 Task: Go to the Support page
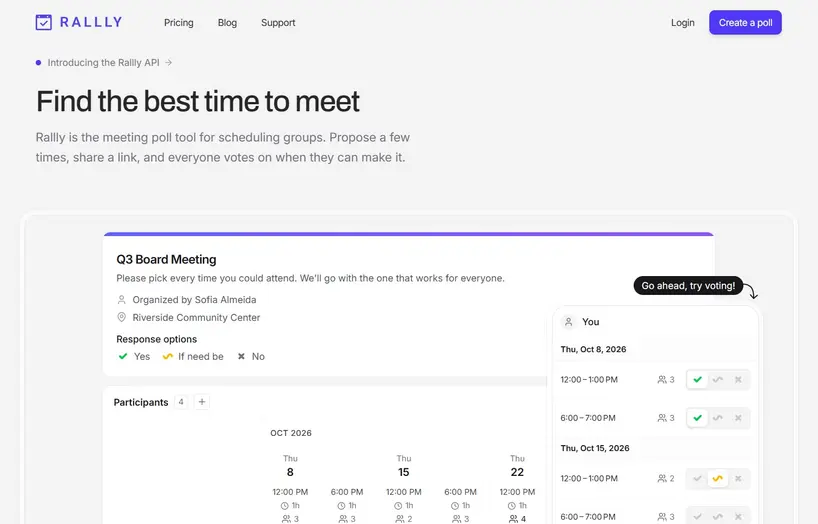(278, 22)
